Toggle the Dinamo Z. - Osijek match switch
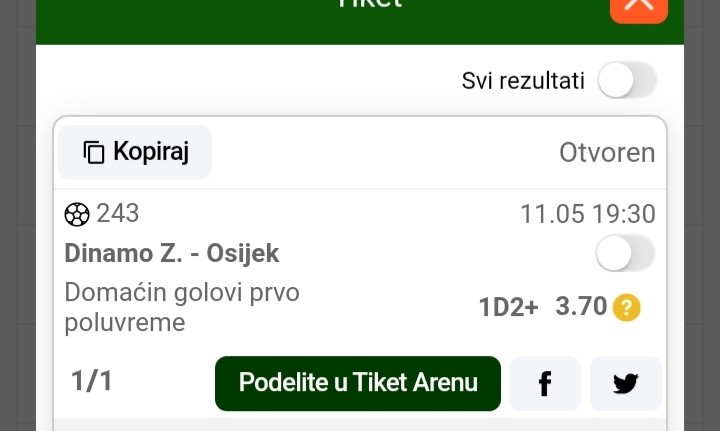Image resolution: width=720 pixels, height=431 pixels. point(625,253)
